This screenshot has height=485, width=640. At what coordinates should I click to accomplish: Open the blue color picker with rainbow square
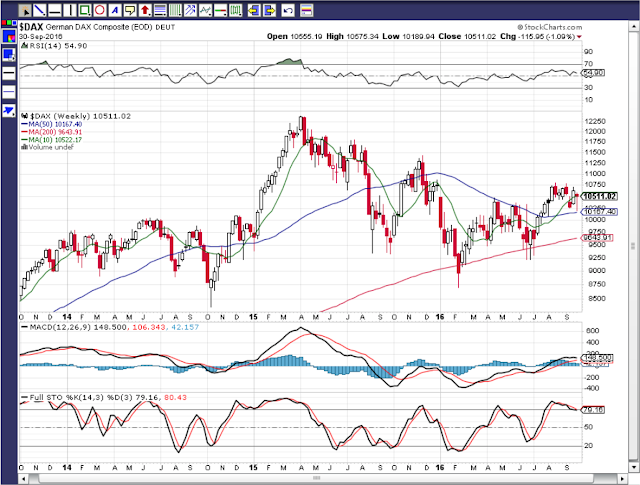pyautogui.click(x=9, y=37)
